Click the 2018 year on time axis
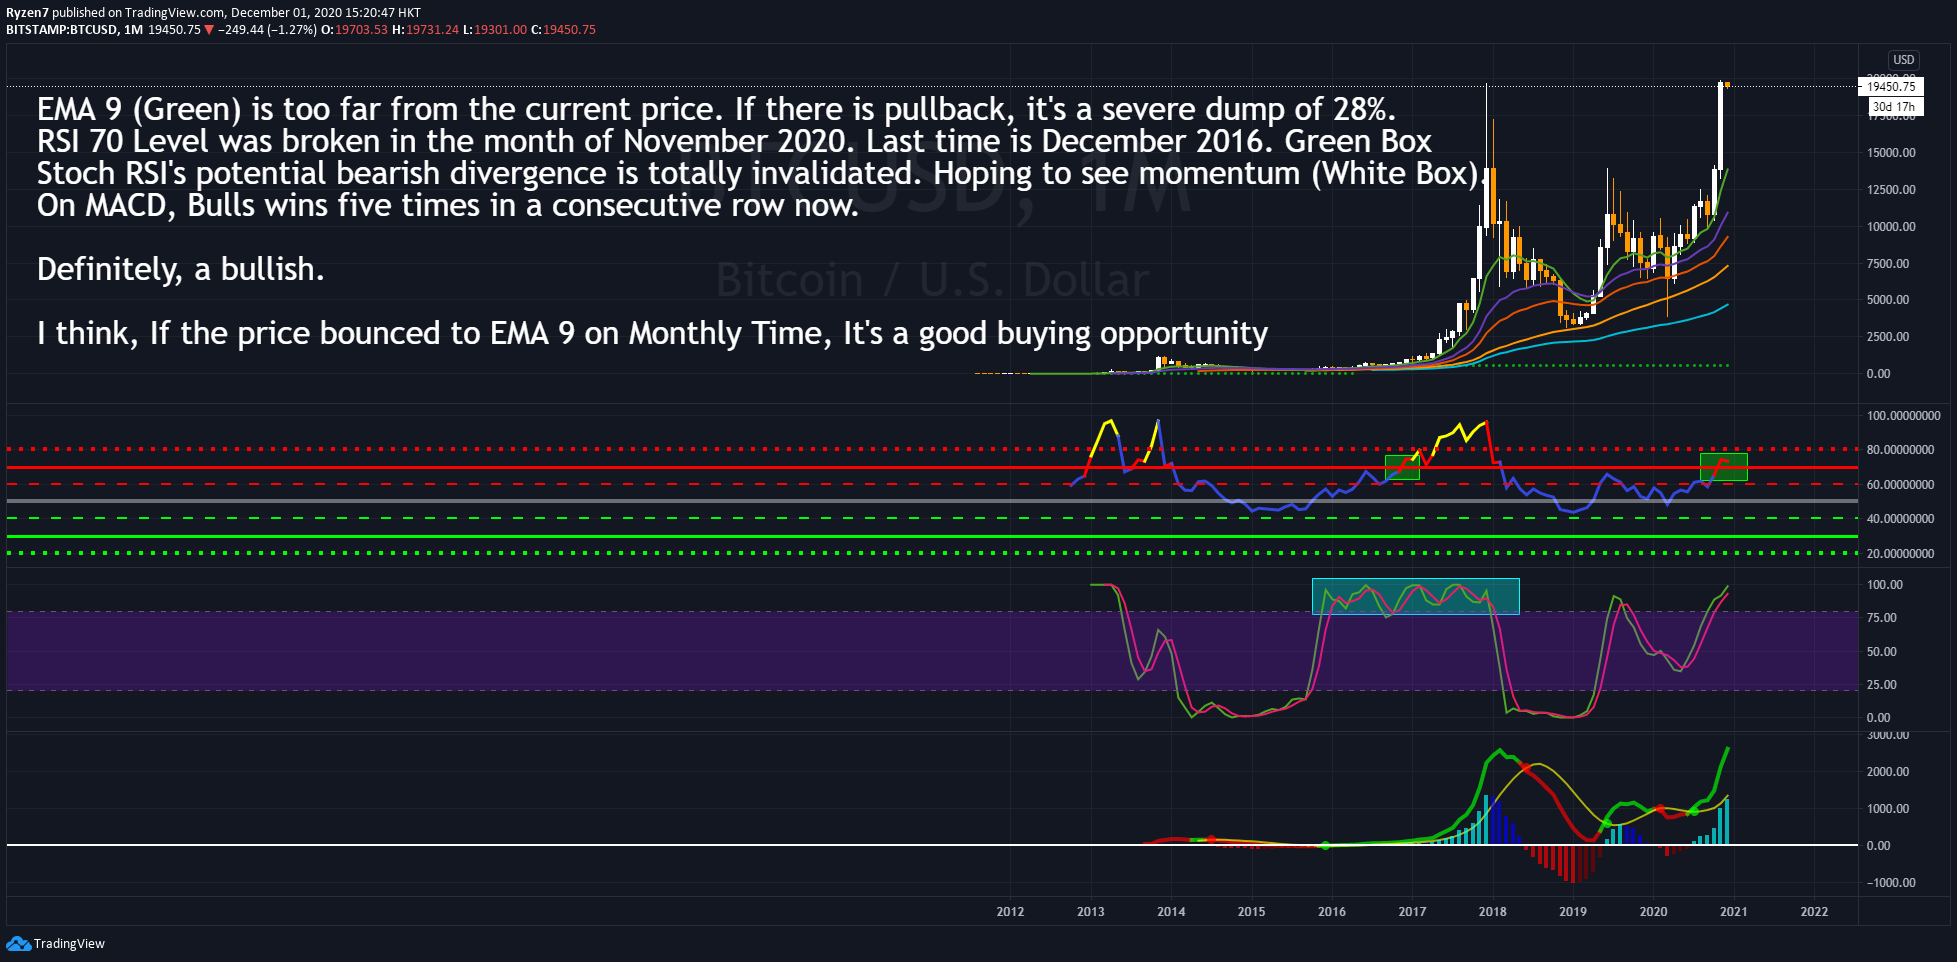This screenshot has height=962, width=1957. (x=1493, y=912)
